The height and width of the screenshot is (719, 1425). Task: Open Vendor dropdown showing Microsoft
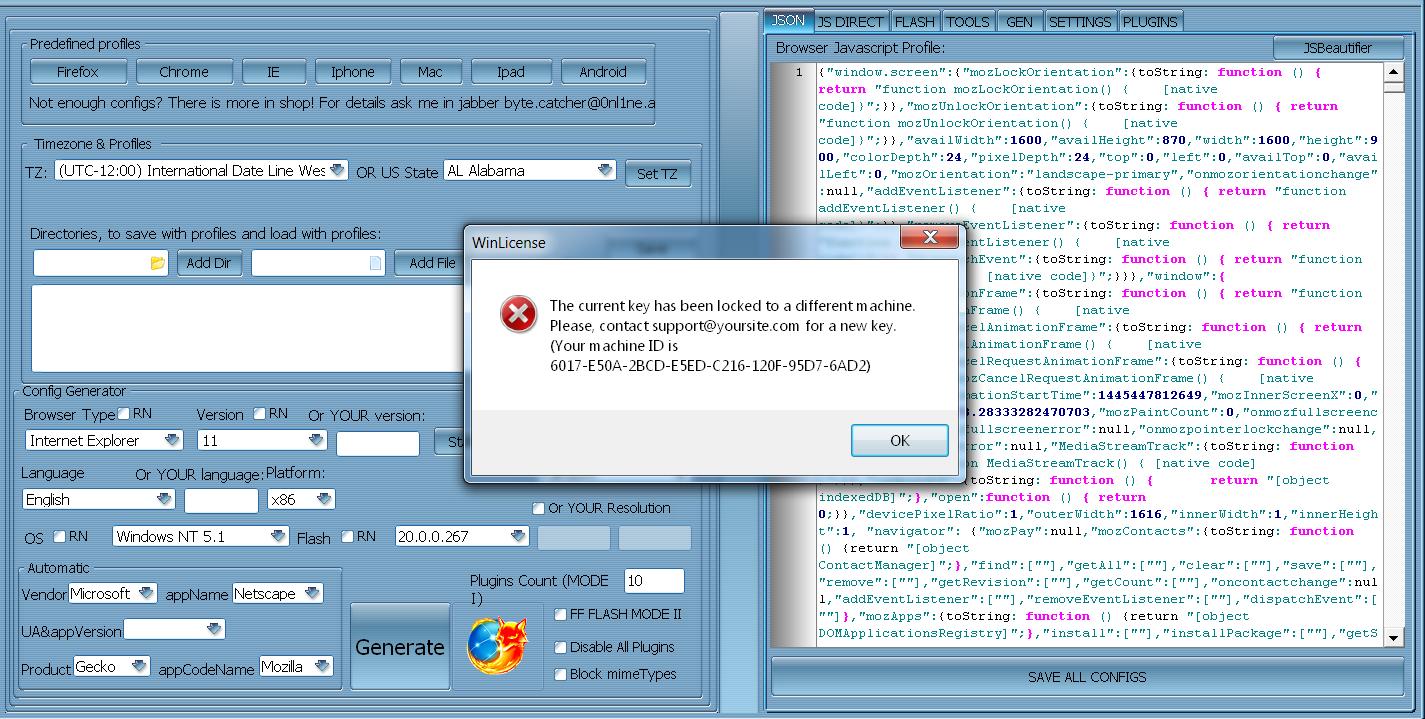coord(113,593)
